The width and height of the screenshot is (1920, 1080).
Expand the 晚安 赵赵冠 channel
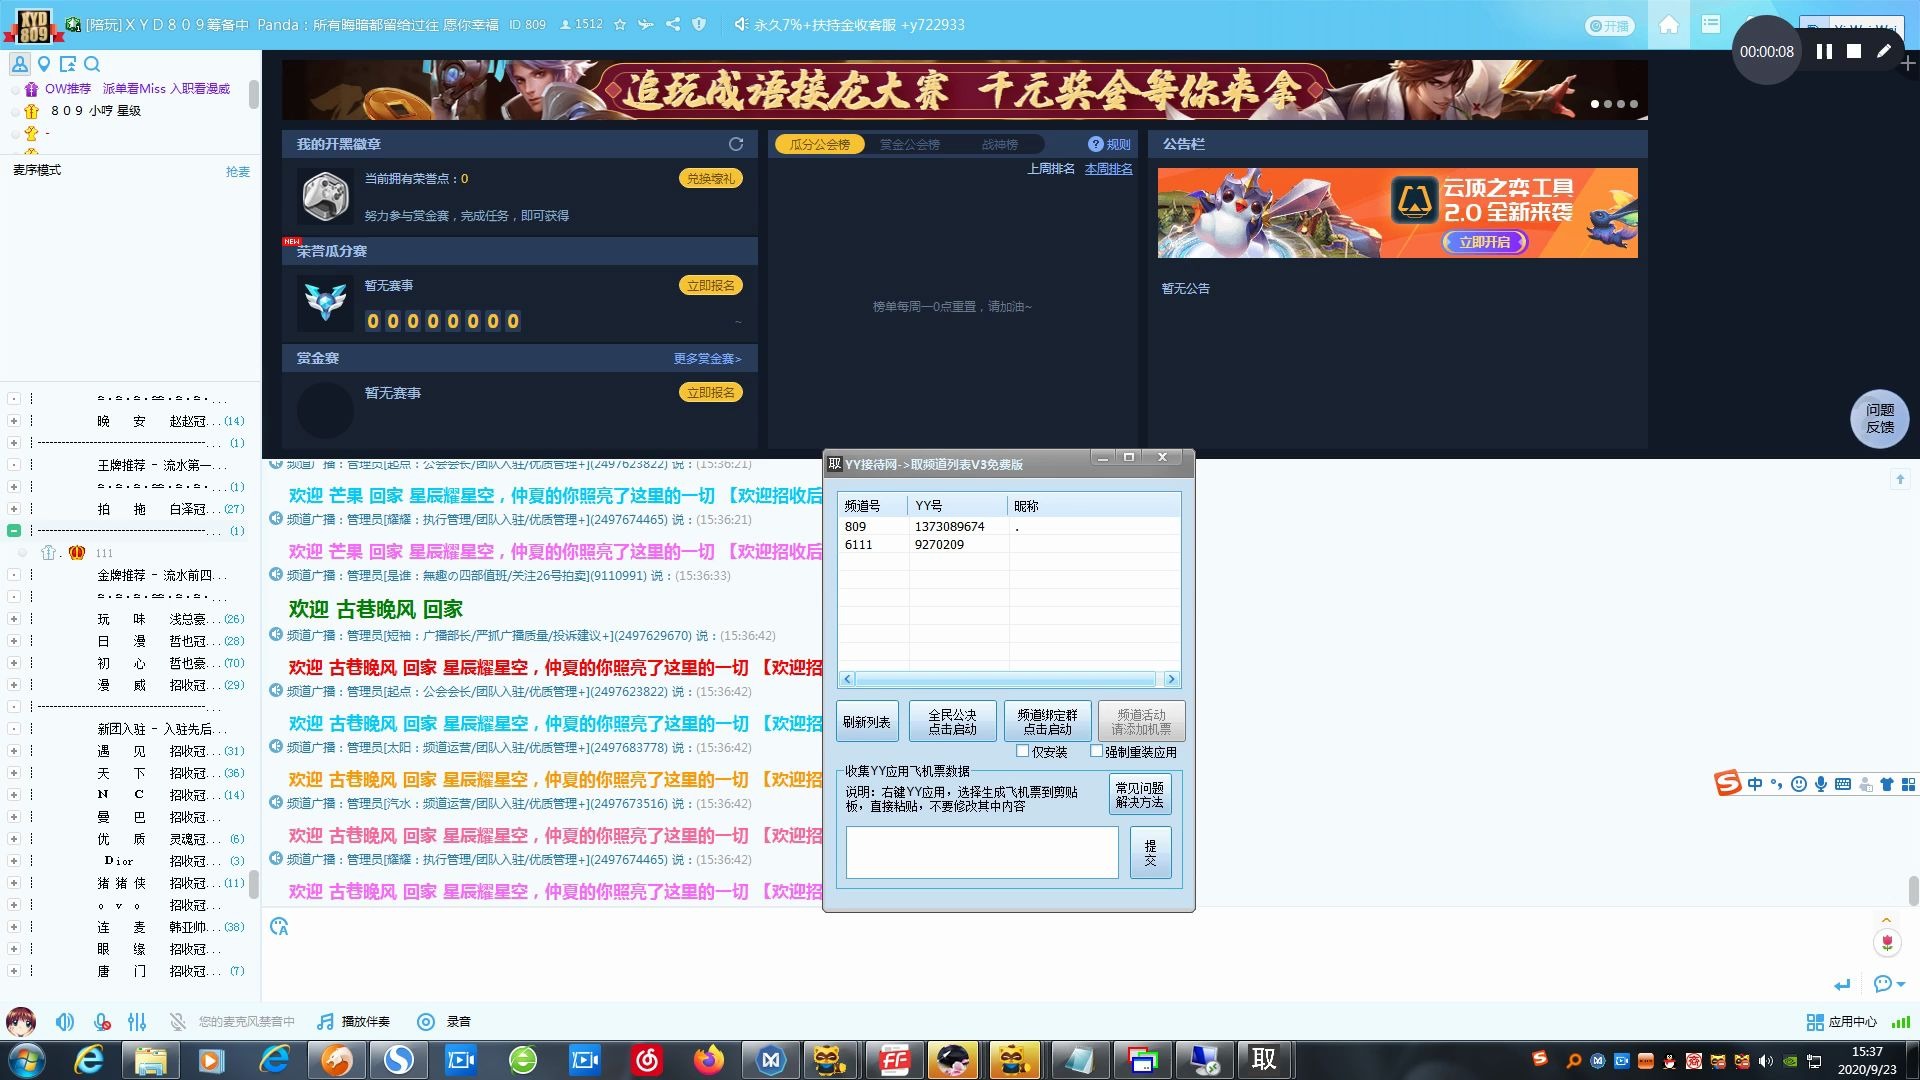point(14,421)
